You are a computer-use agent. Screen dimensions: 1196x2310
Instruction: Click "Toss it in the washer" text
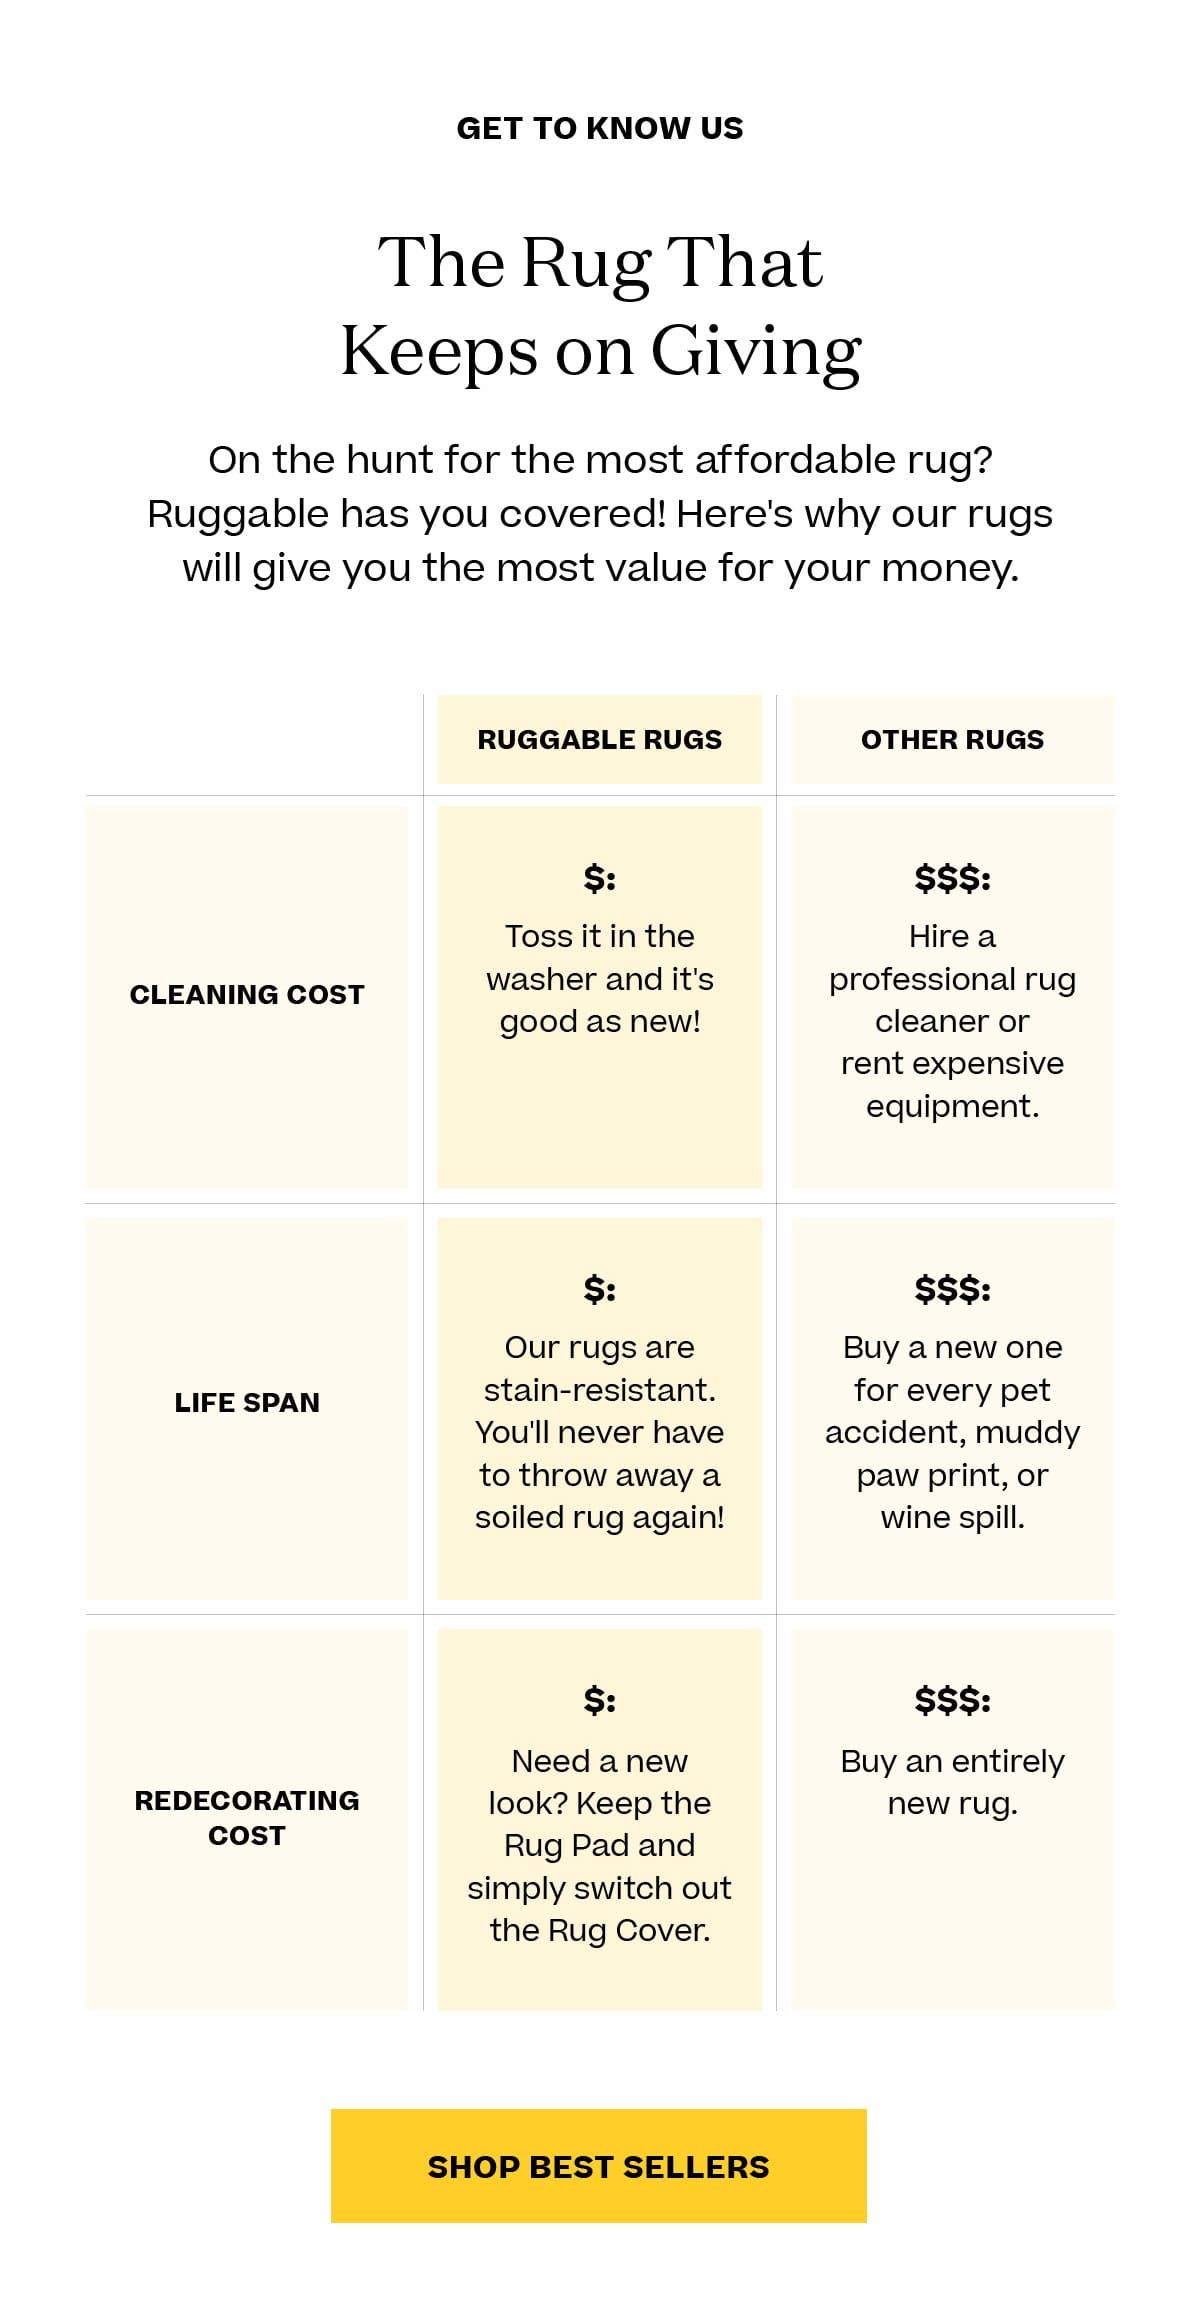[x=599, y=979]
